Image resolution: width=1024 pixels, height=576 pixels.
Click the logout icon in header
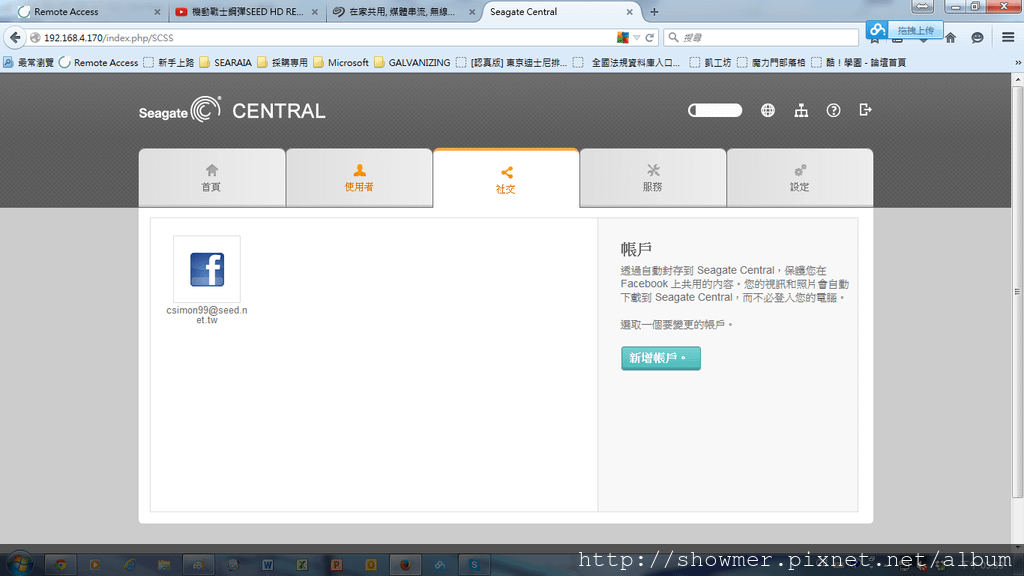865,110
